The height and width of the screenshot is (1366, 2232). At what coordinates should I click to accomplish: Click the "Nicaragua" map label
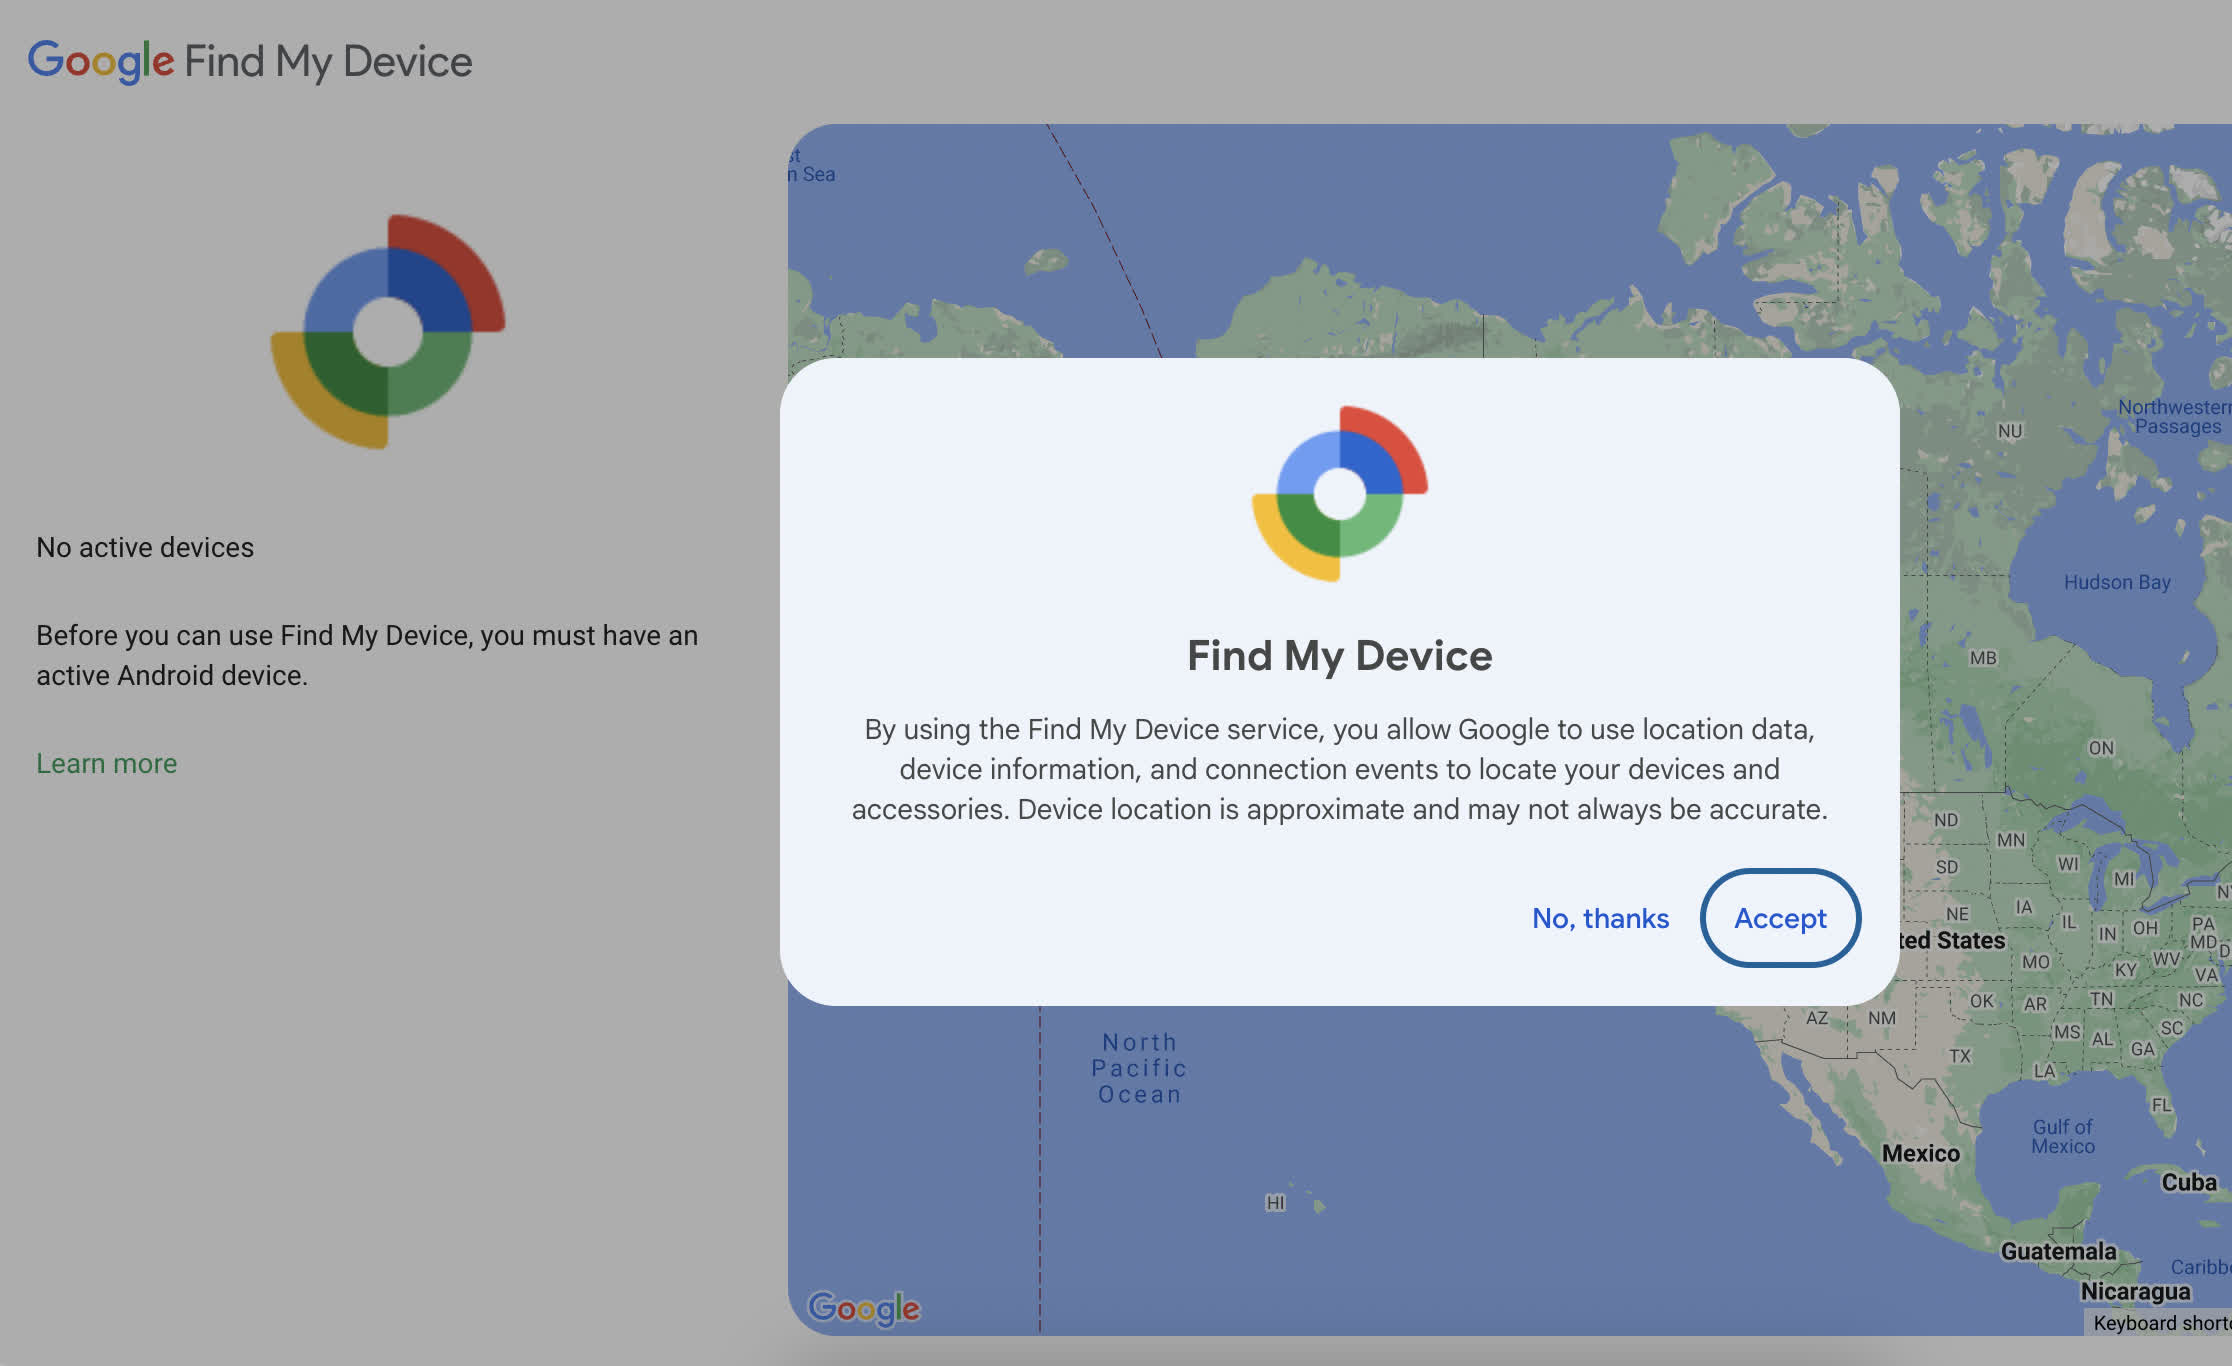pyautogui.click(x=2135, y=1291)
